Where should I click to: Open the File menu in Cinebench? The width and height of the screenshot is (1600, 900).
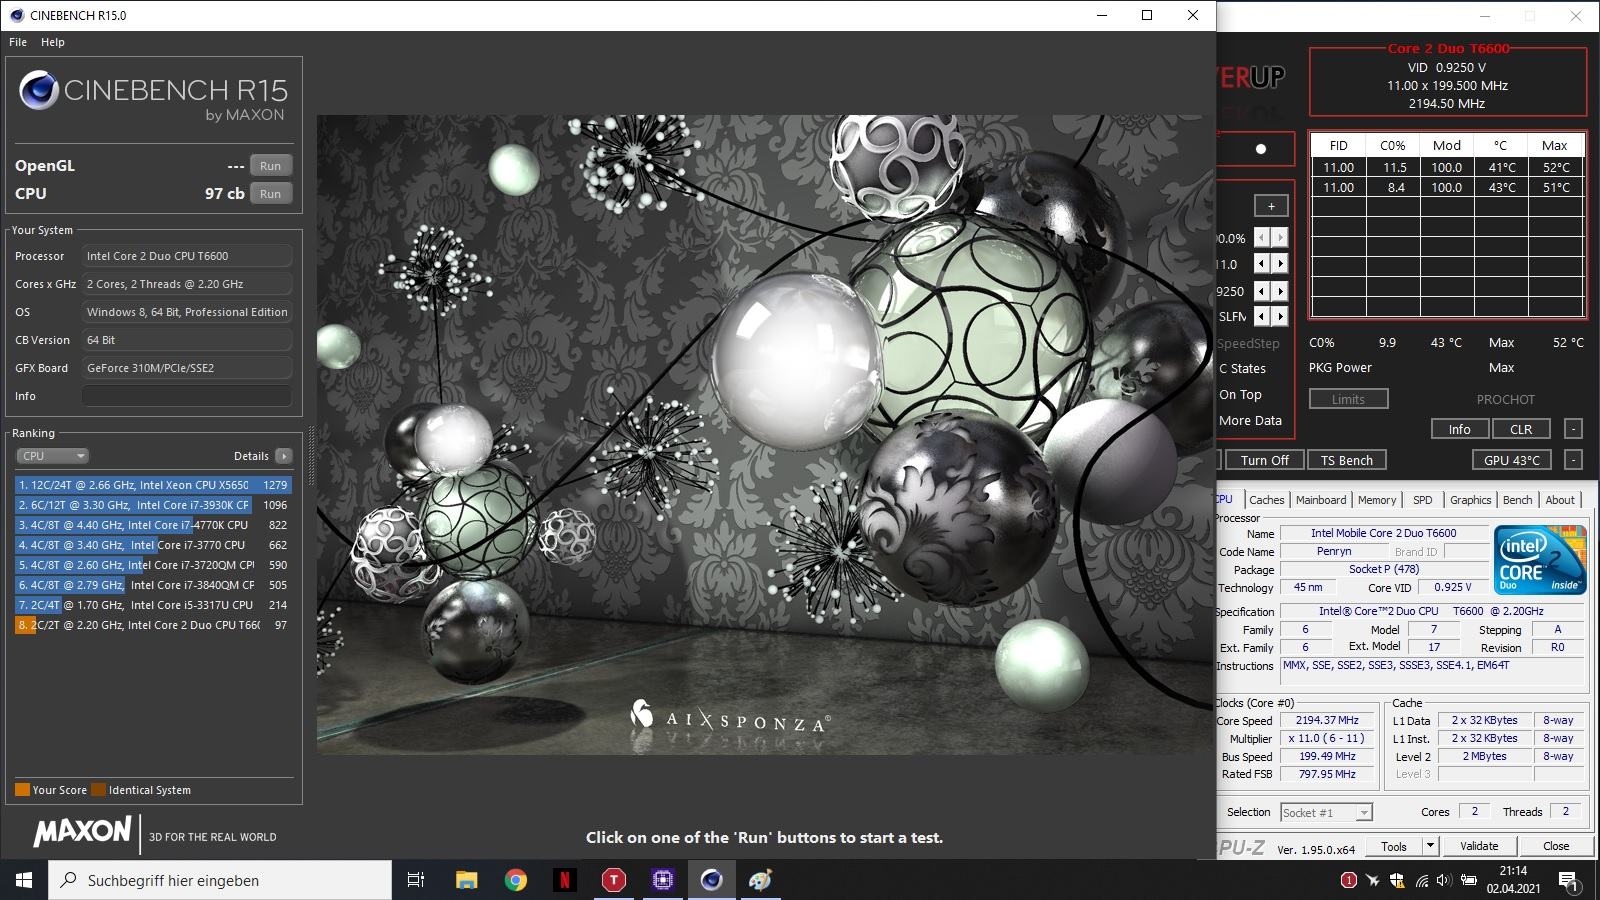(x=18, y=42)
